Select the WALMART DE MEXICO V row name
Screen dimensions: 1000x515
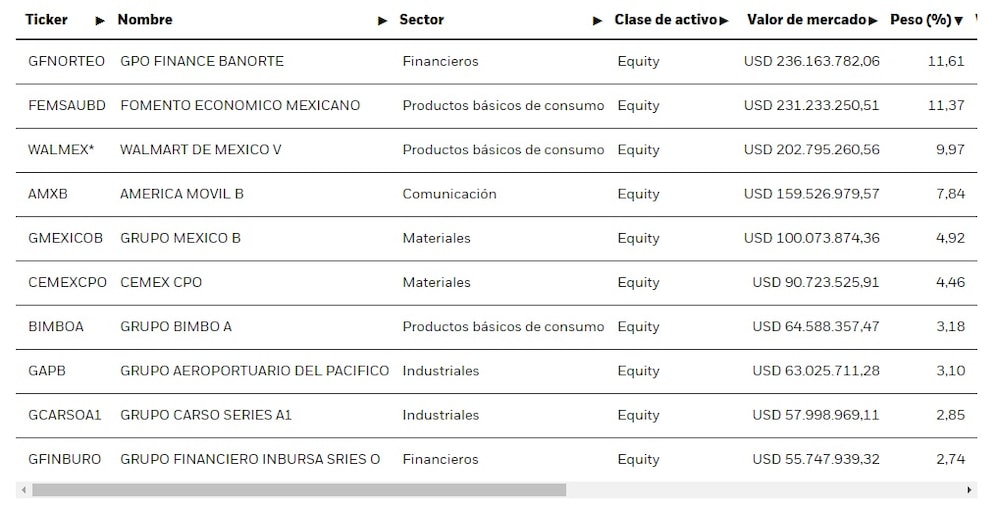click(201, 150)
